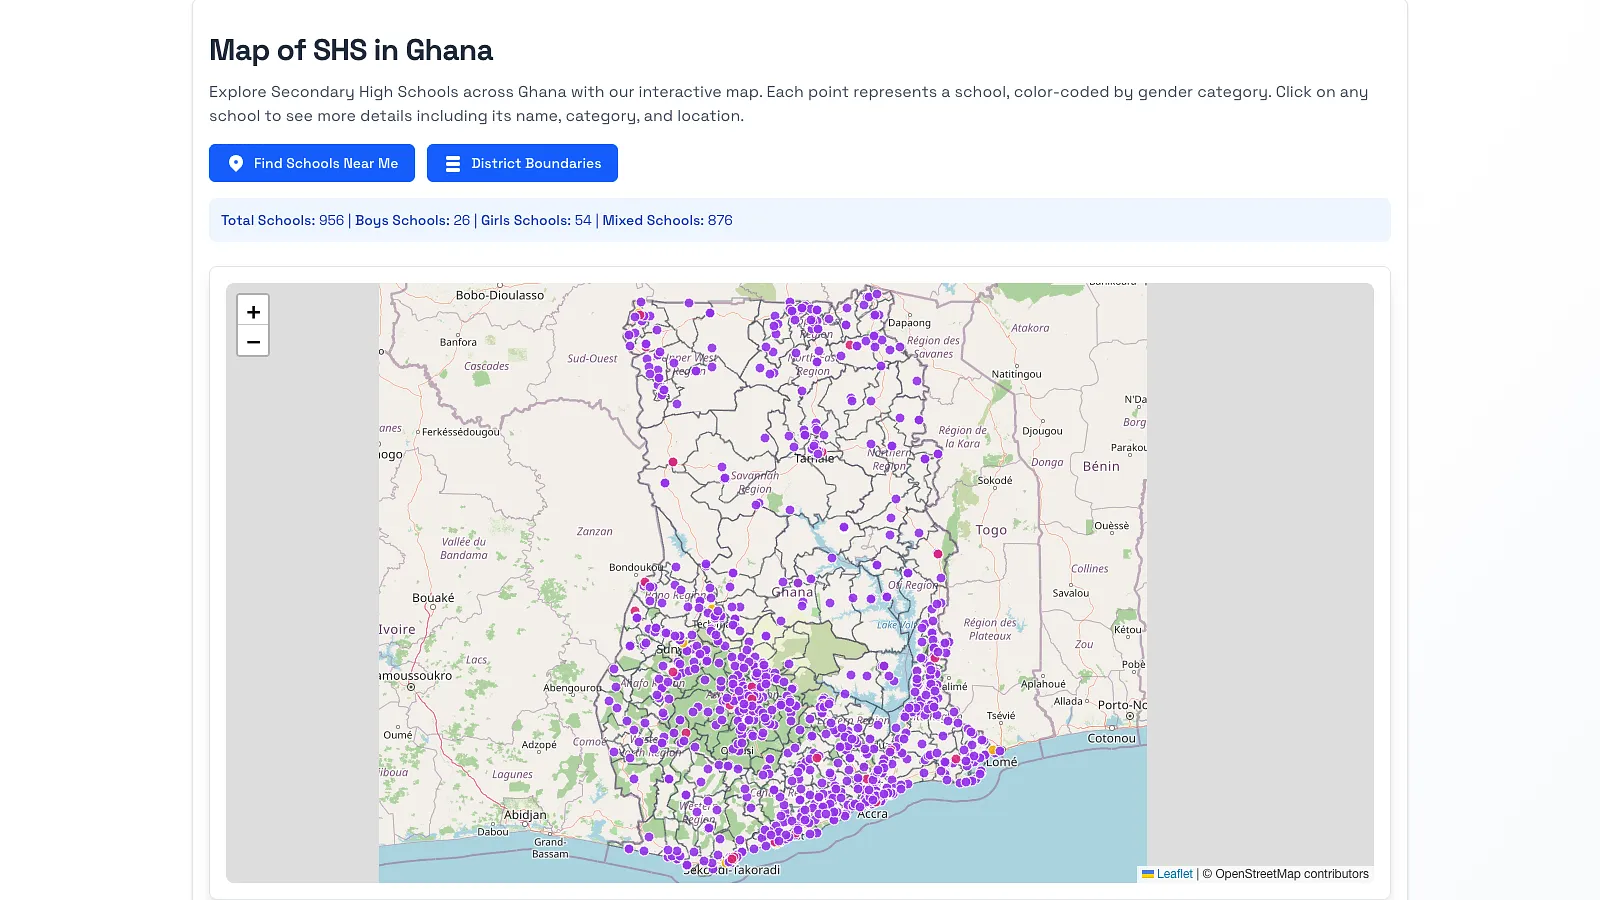The width and height of the screenshot is (1600, 900).
Task: Click the Abengourou label on the map
Action: click(572, 688)
